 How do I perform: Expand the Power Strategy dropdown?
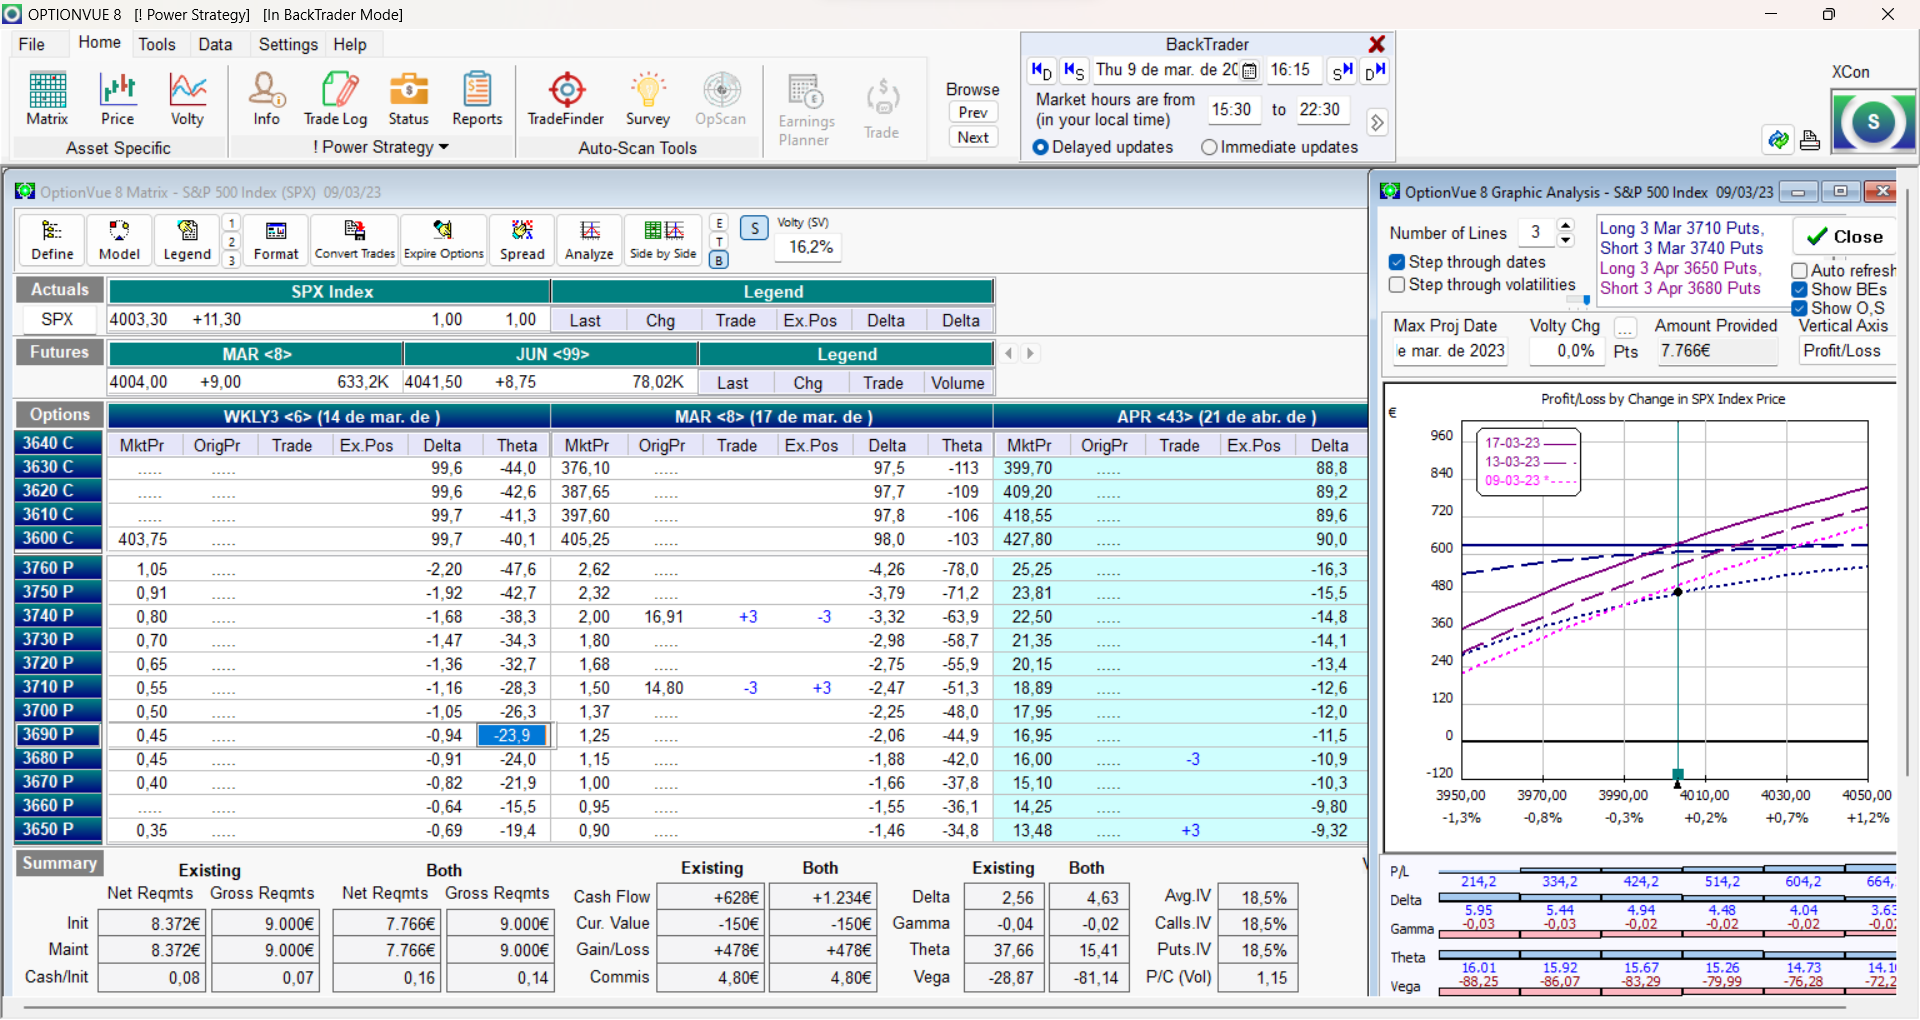(x=444, y=148)
